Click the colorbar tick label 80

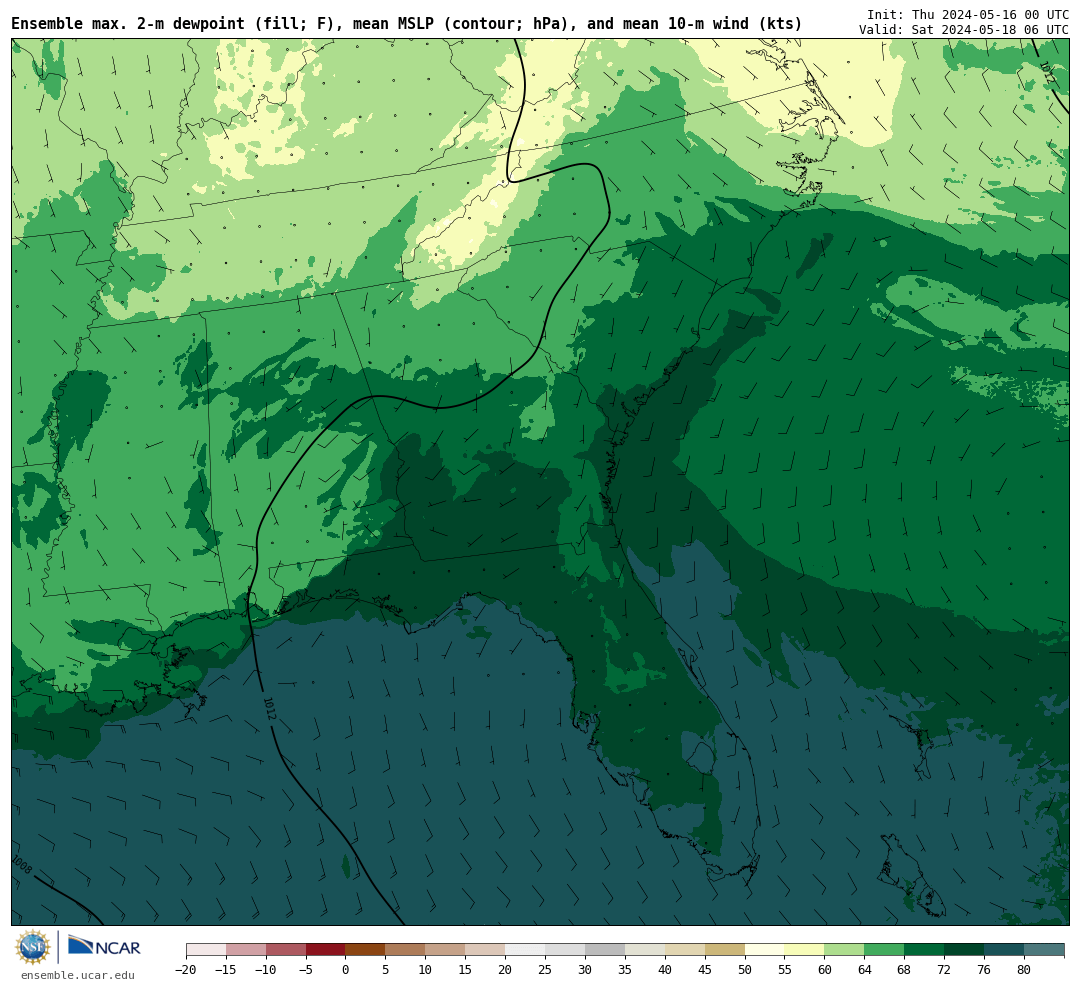point(1024,969)
